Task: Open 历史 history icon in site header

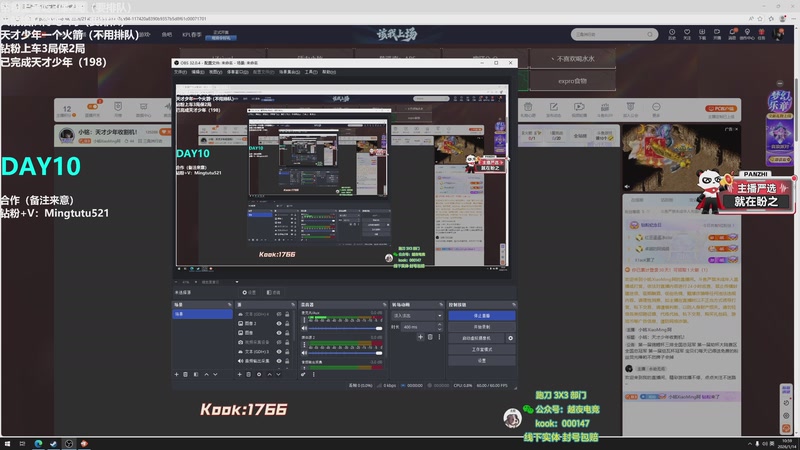Action: click(672, 34)
